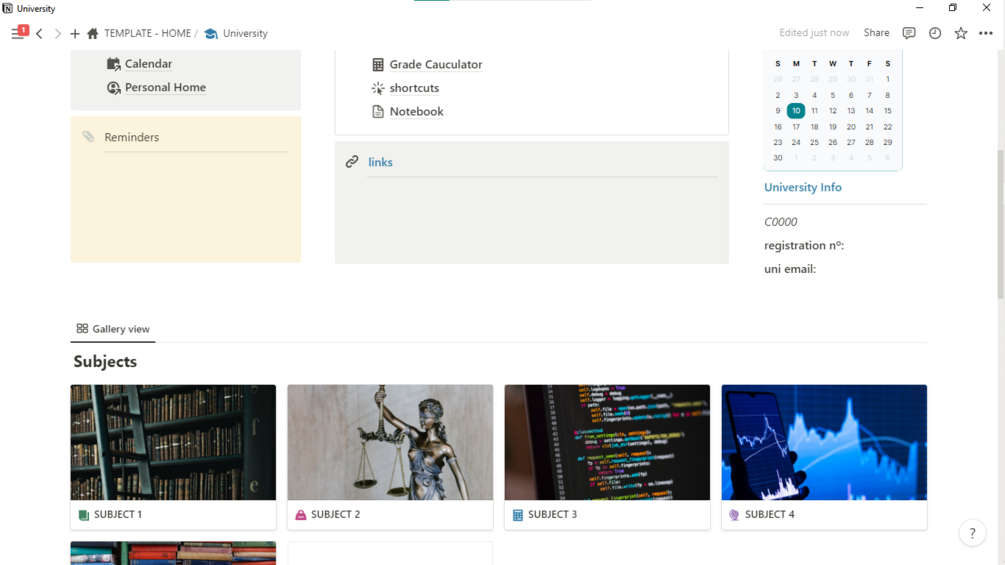This screenshot has width=1005, height=565.
Task: Click the Personal Home icon
Action: pyautogui.click(x=113, y=88)
